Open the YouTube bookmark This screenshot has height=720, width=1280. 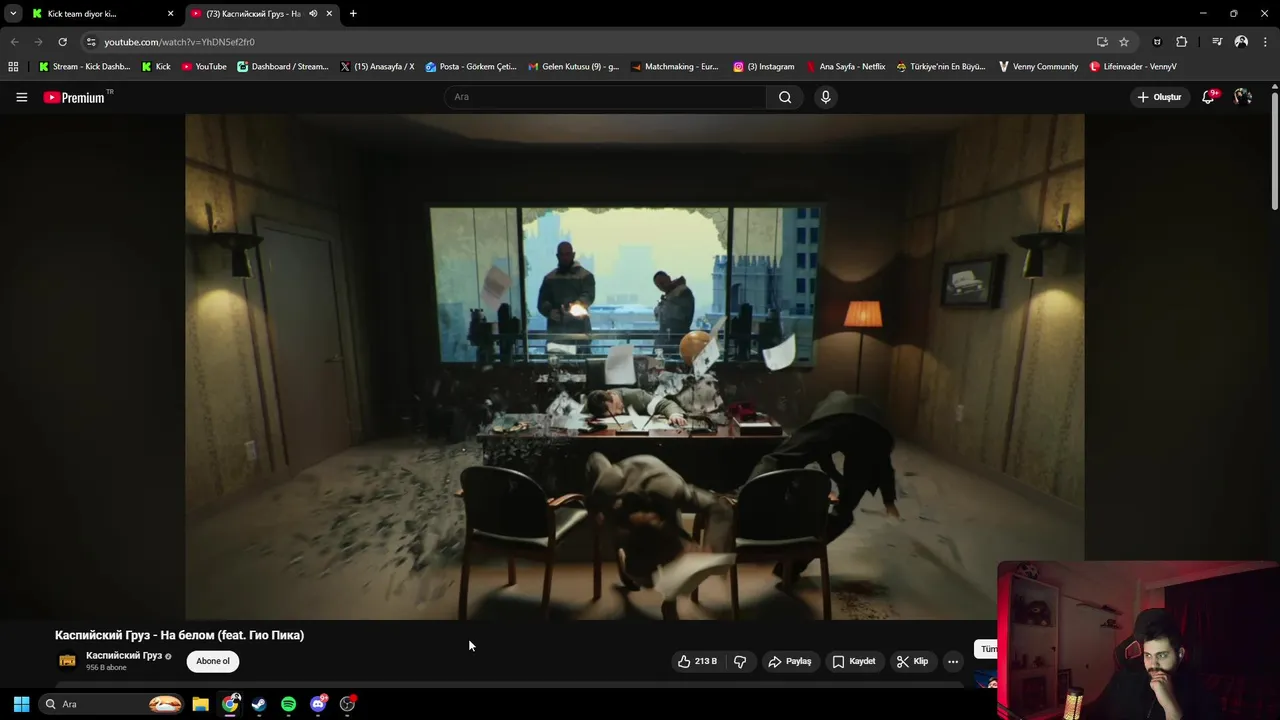[204, 67]
